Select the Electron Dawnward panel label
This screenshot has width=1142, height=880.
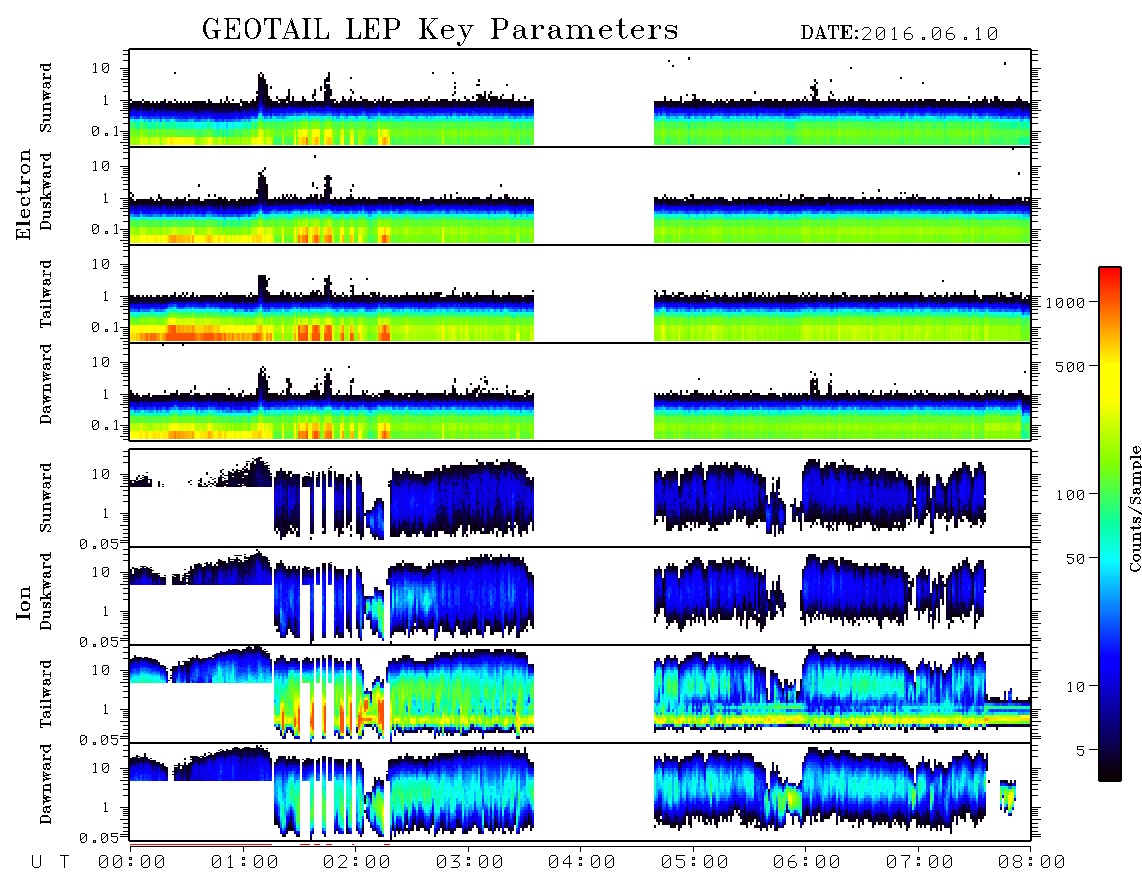coord(46,385)
